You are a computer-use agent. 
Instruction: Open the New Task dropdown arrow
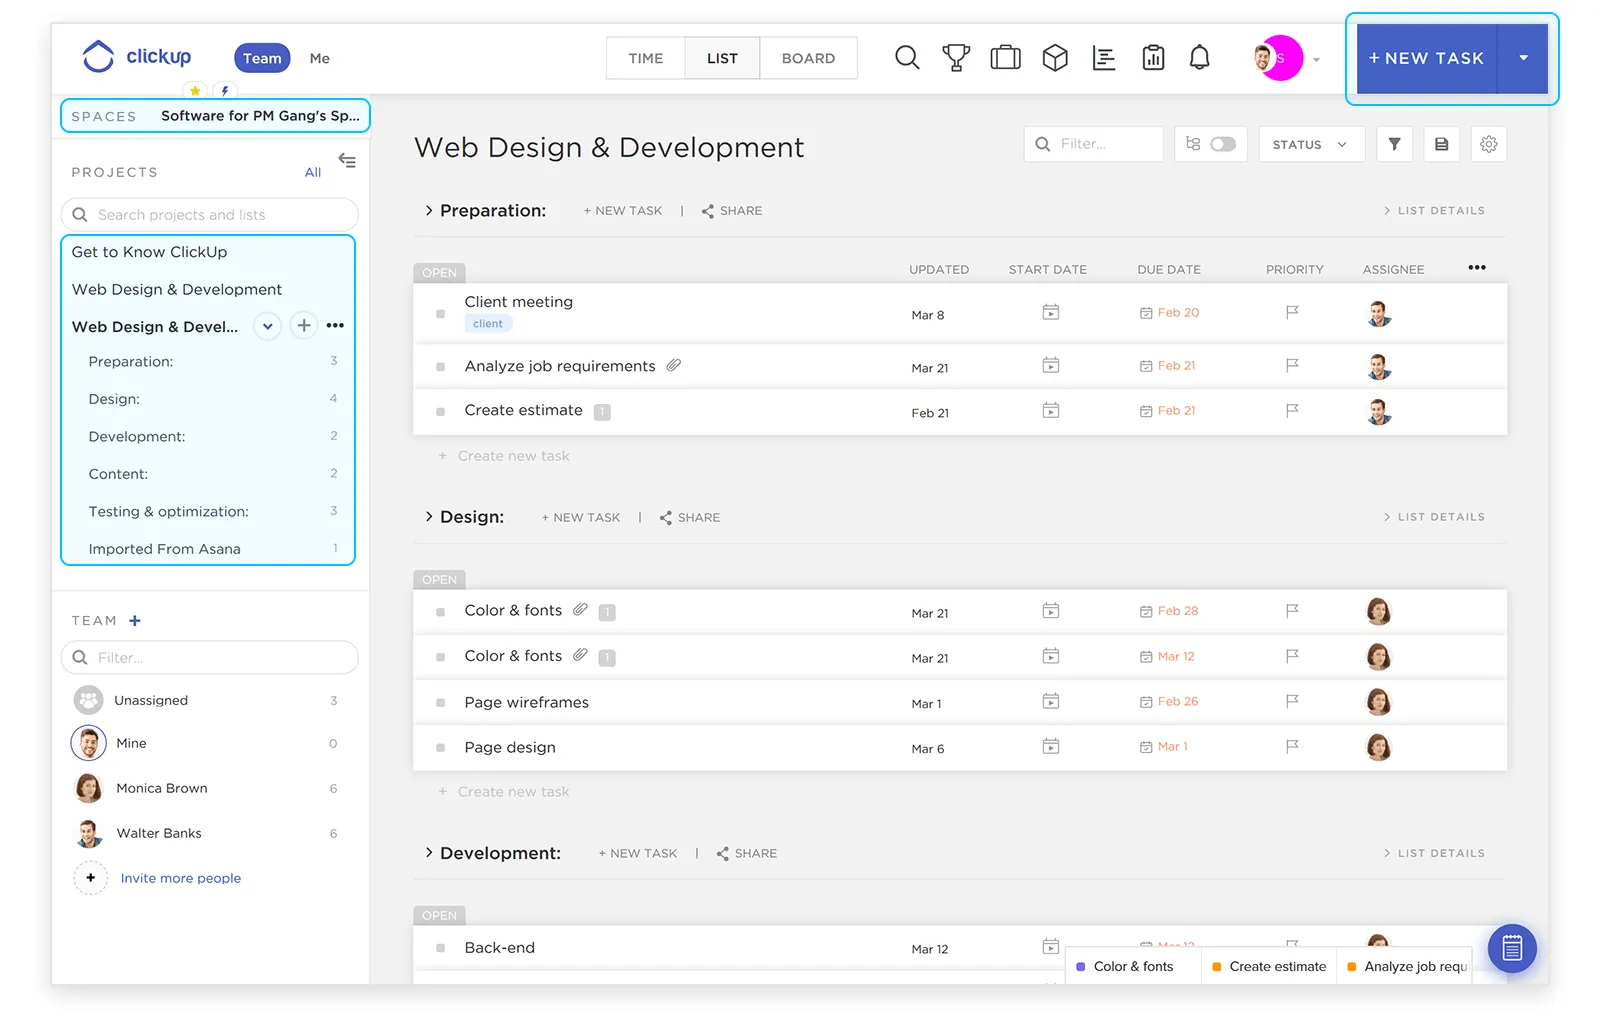point(1523,58)
